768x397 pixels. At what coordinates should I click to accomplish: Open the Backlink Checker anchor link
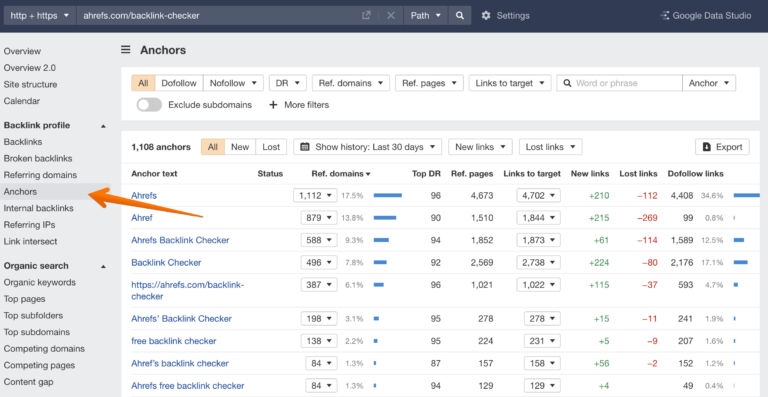pos(166,262)
